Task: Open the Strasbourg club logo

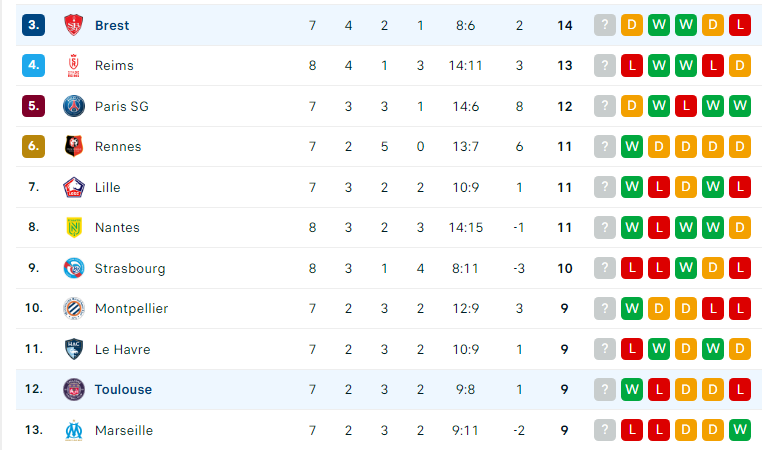Action: 74,268
